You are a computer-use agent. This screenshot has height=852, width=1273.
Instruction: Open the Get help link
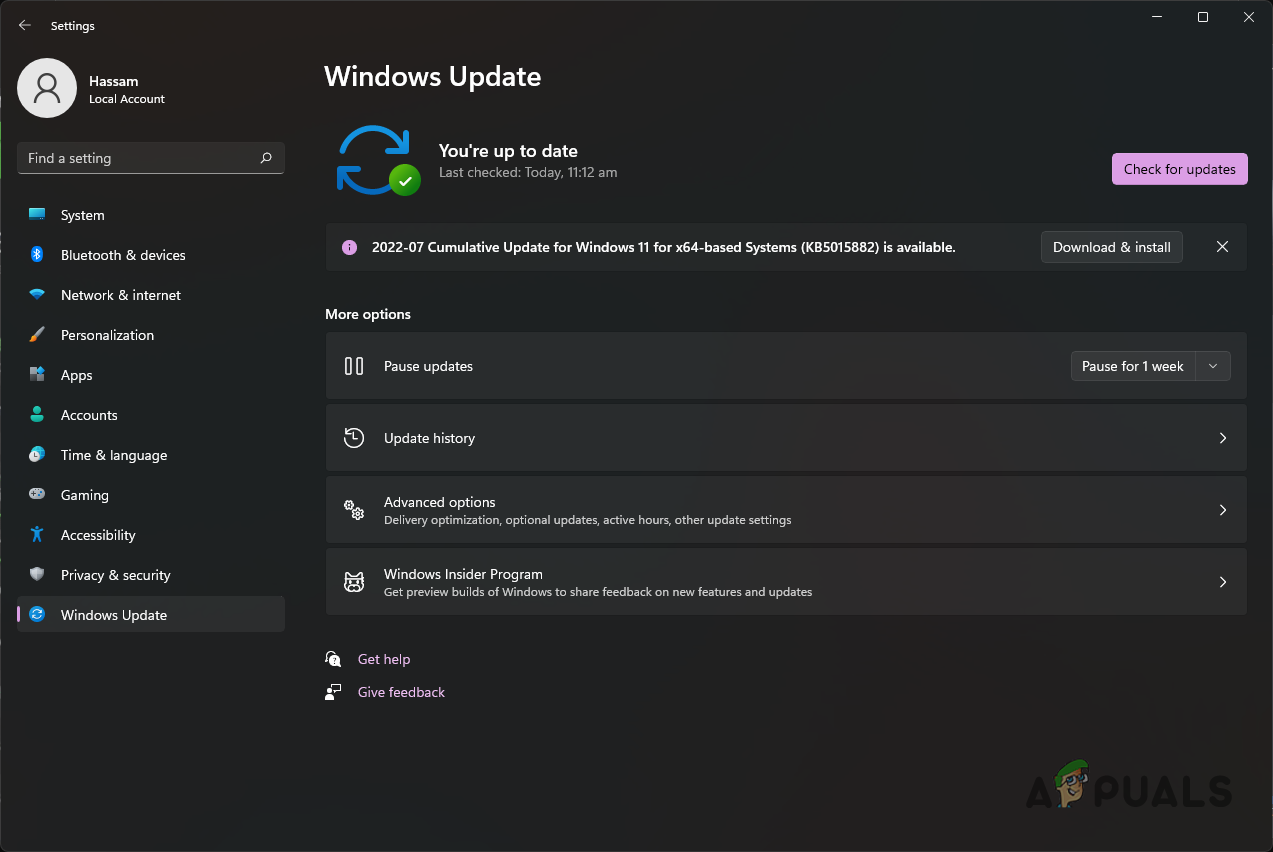[x=384, y=659]
